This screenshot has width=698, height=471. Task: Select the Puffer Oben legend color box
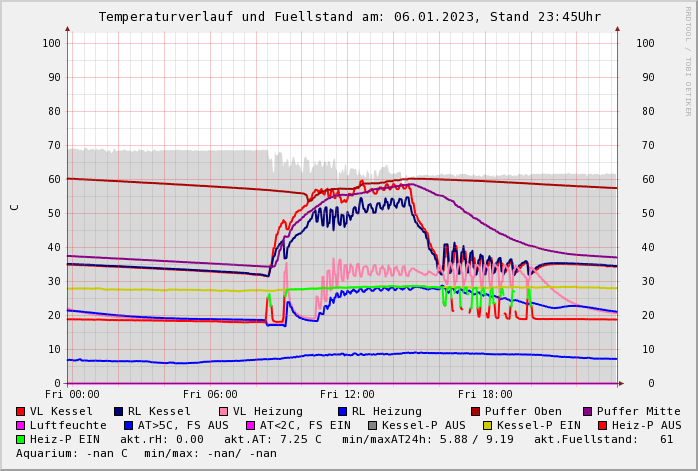pyautogui.click(x=476, y=411)
